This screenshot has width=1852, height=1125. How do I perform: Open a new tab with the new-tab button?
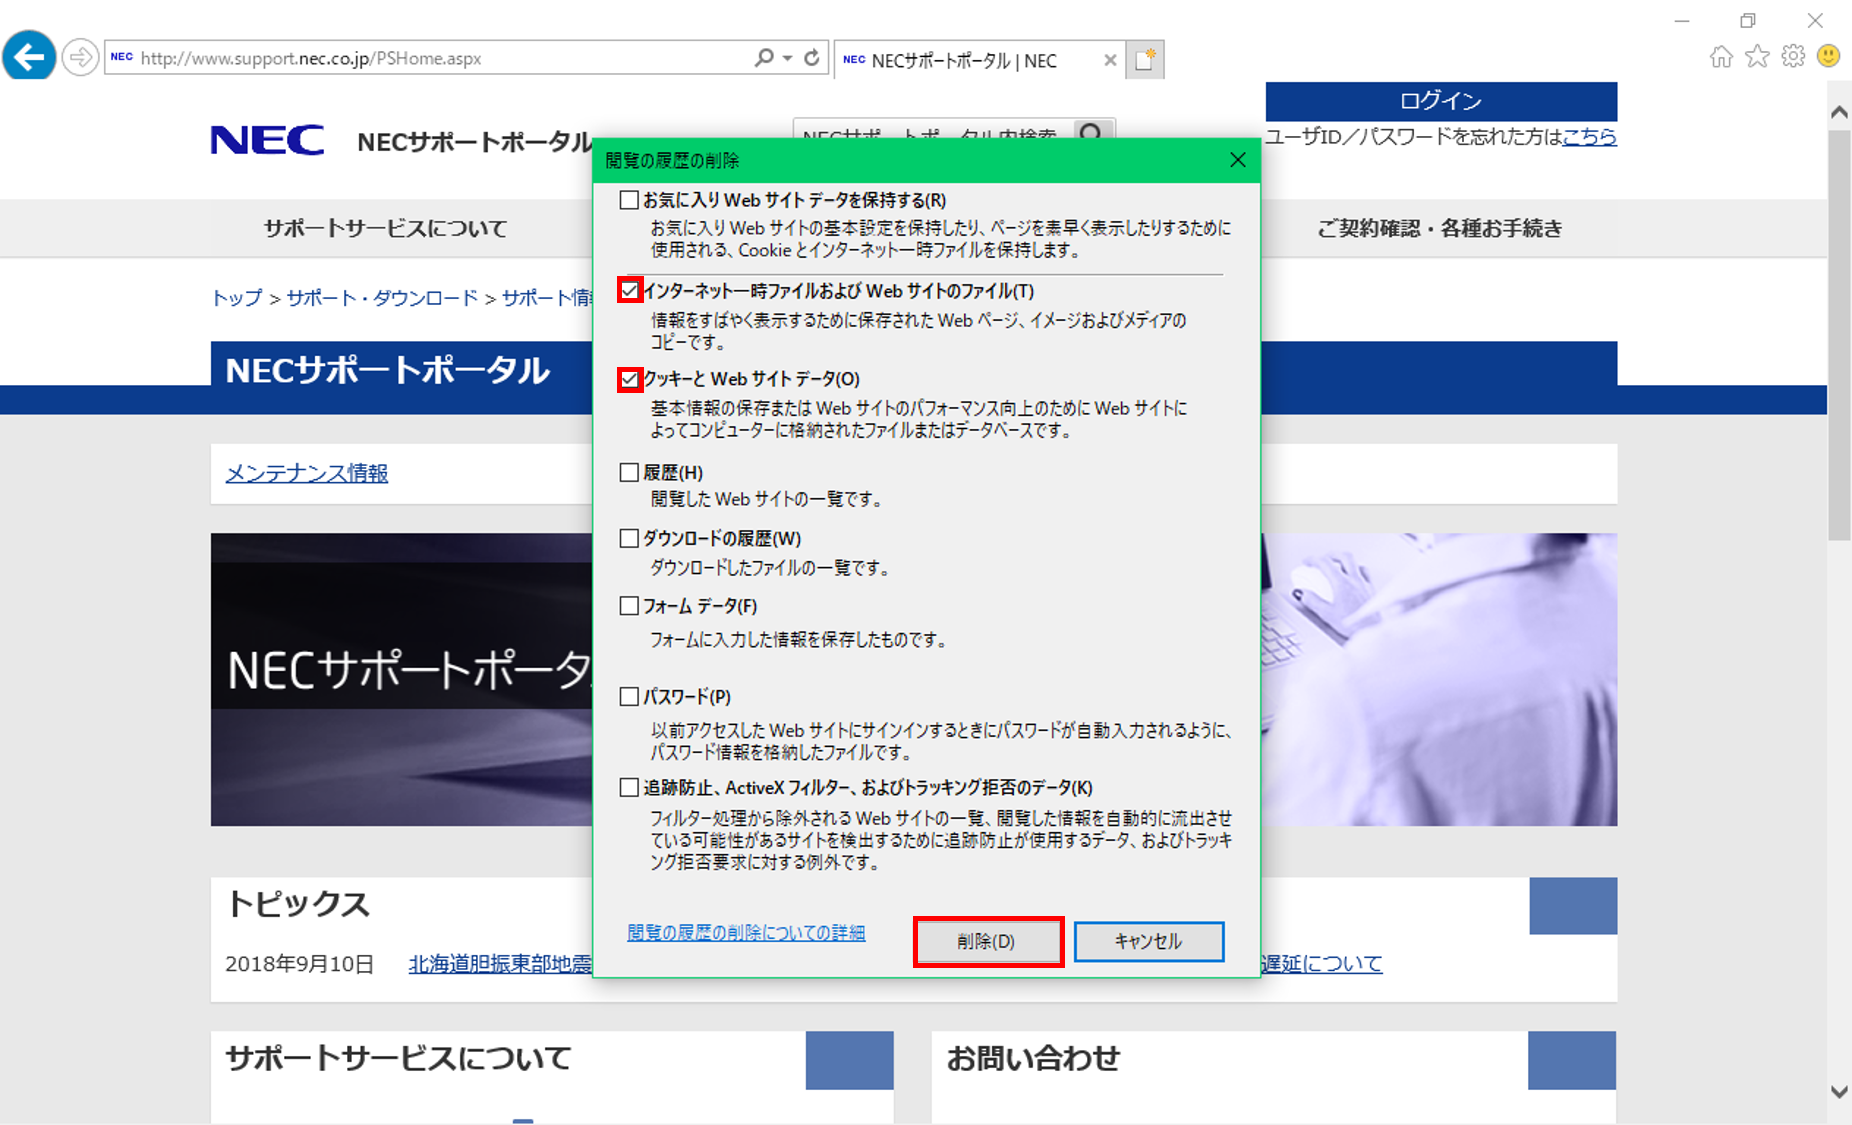coord(1145,60)
